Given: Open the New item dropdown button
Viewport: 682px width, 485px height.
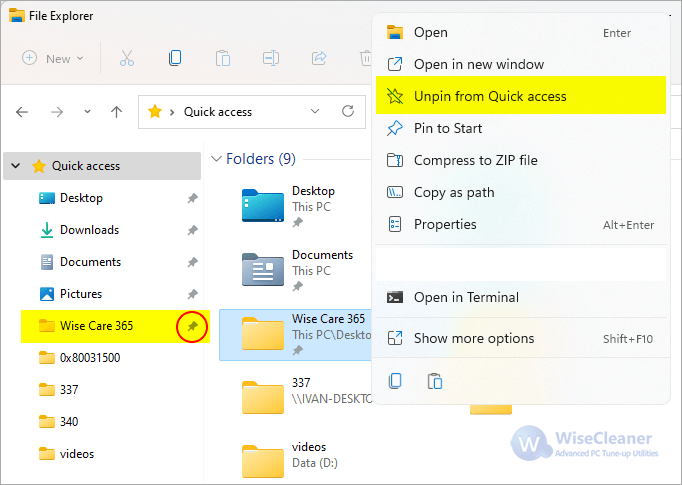Looking at the screenshot, I should (53, 58).
